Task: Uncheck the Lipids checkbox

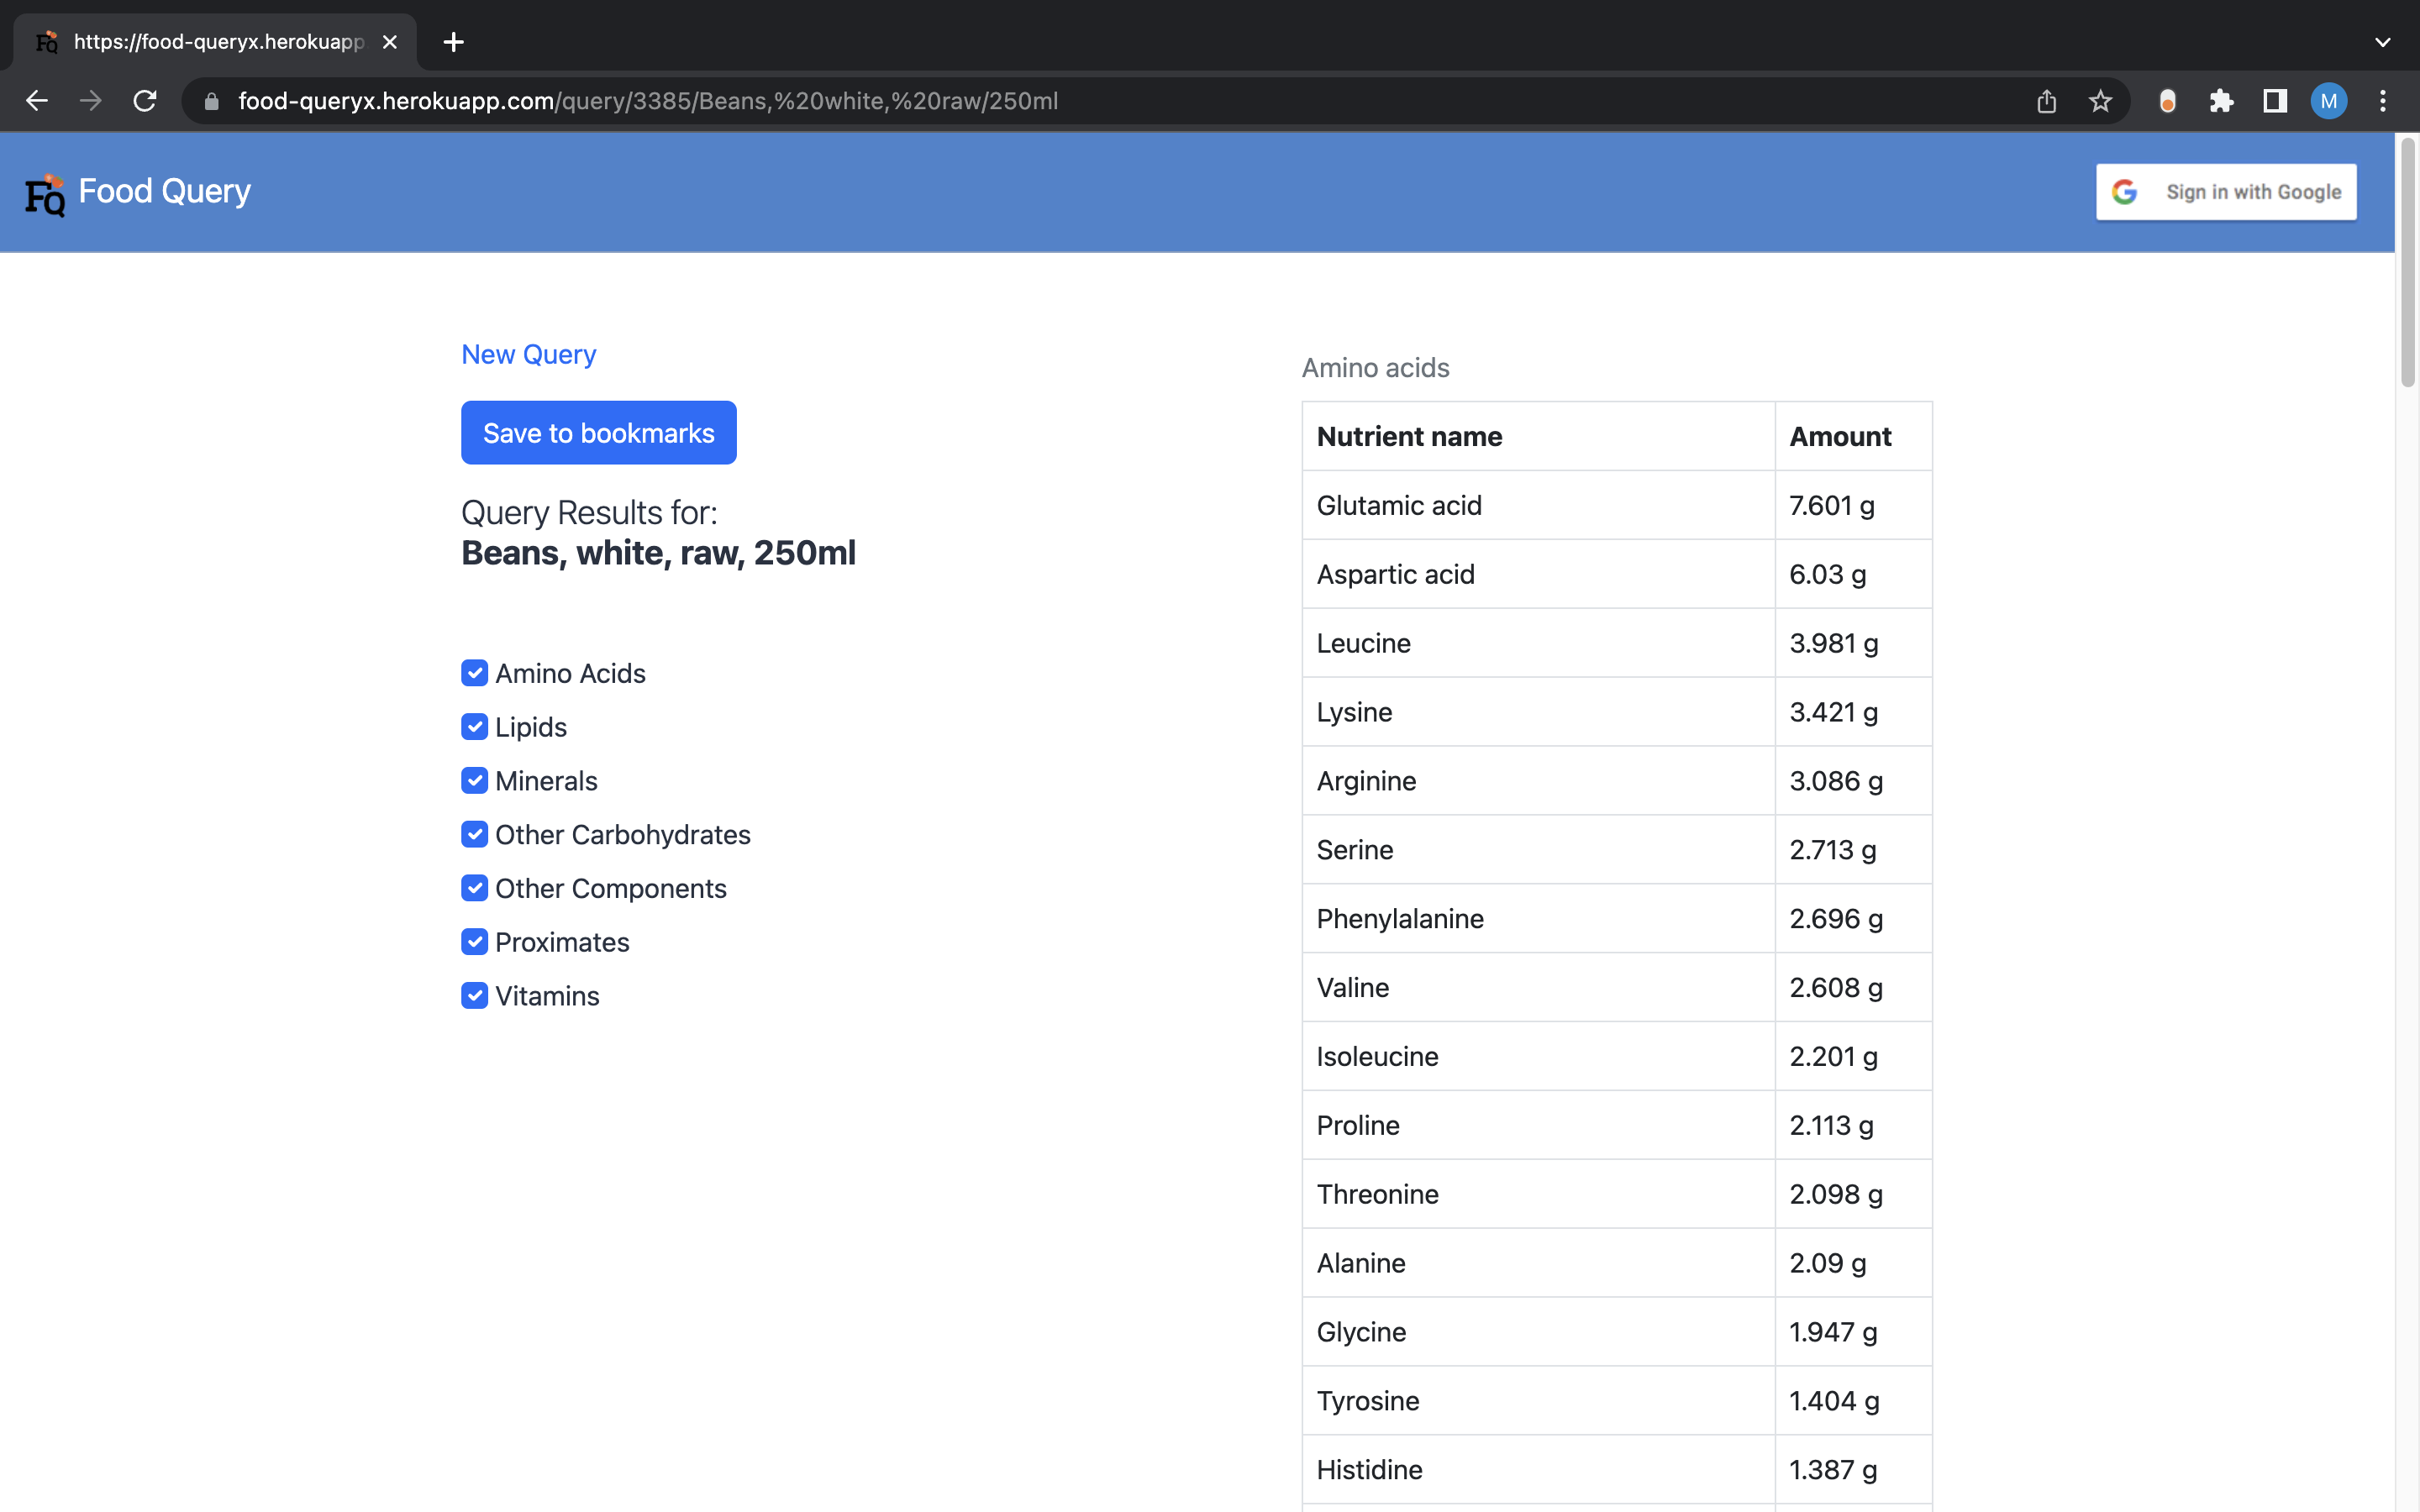Action: pyautogui.click(x=474, y=727)
